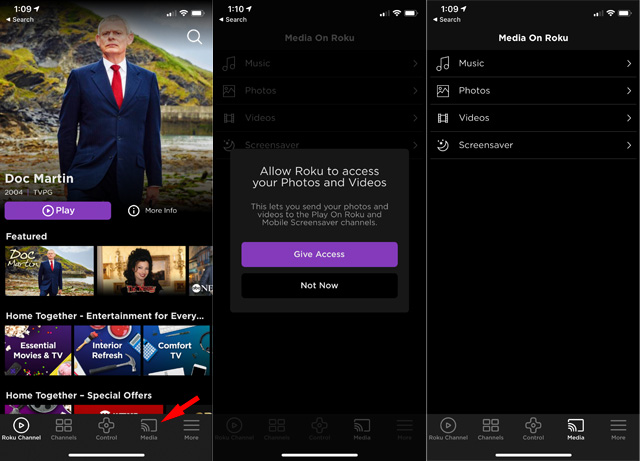Image resolution: width=640 pixels, height=461 pixels.
Task: Go back to Search on the right screen
Action: (x=447, y=20)
